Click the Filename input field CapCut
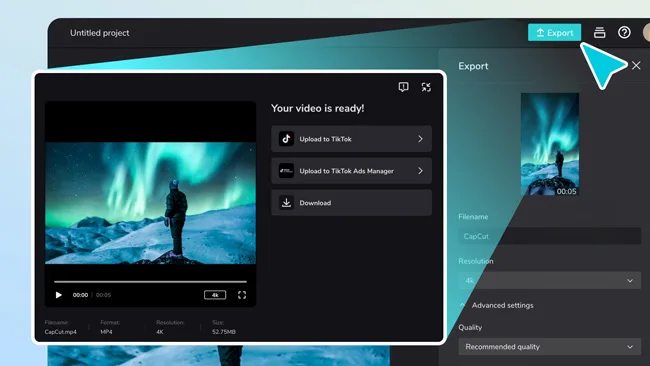This screenshot has width=650, height=366. (x=550, y=236)
